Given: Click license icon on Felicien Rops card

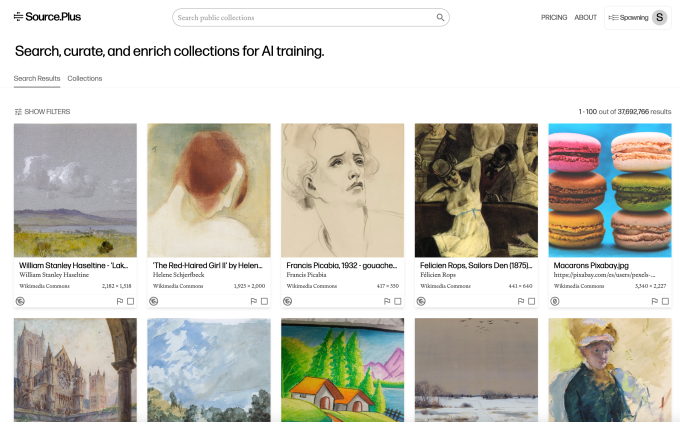Looking at the screenshot, I should [421, 300].
